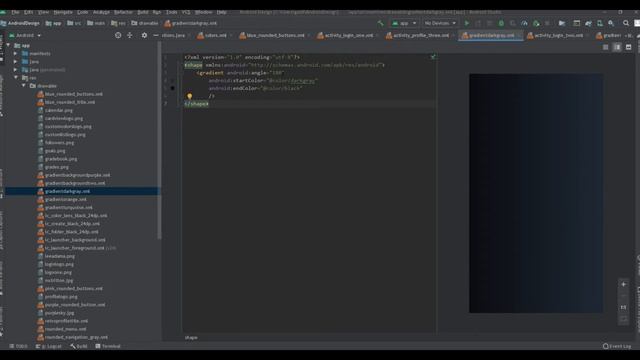Click the yellow lightbulb intention icon
This screenshot has height=360, width=640.
[189, 96]
